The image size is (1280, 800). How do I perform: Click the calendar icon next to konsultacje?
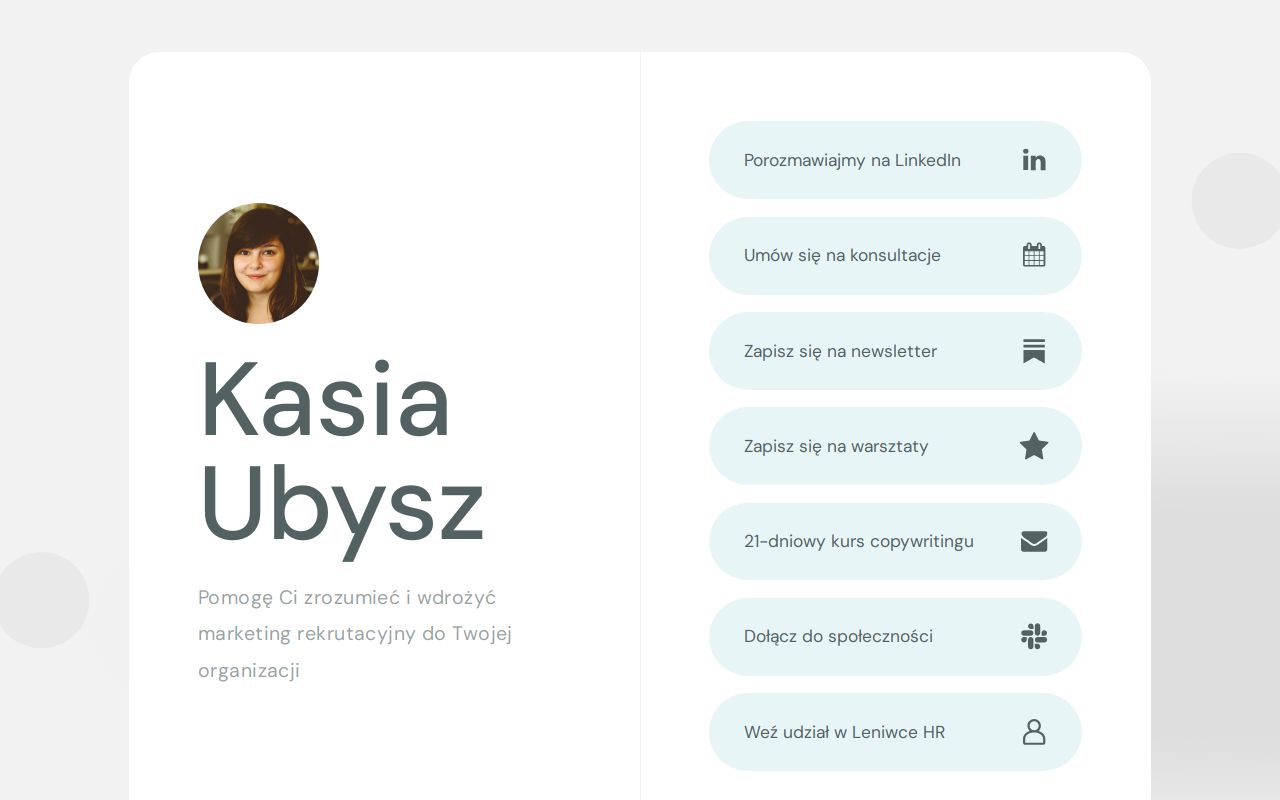pos(1034,255)
